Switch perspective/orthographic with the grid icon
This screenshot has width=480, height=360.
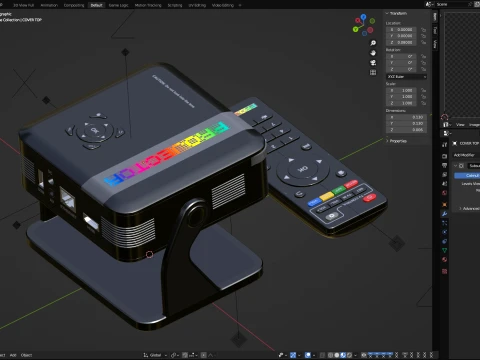coord(373,72)
